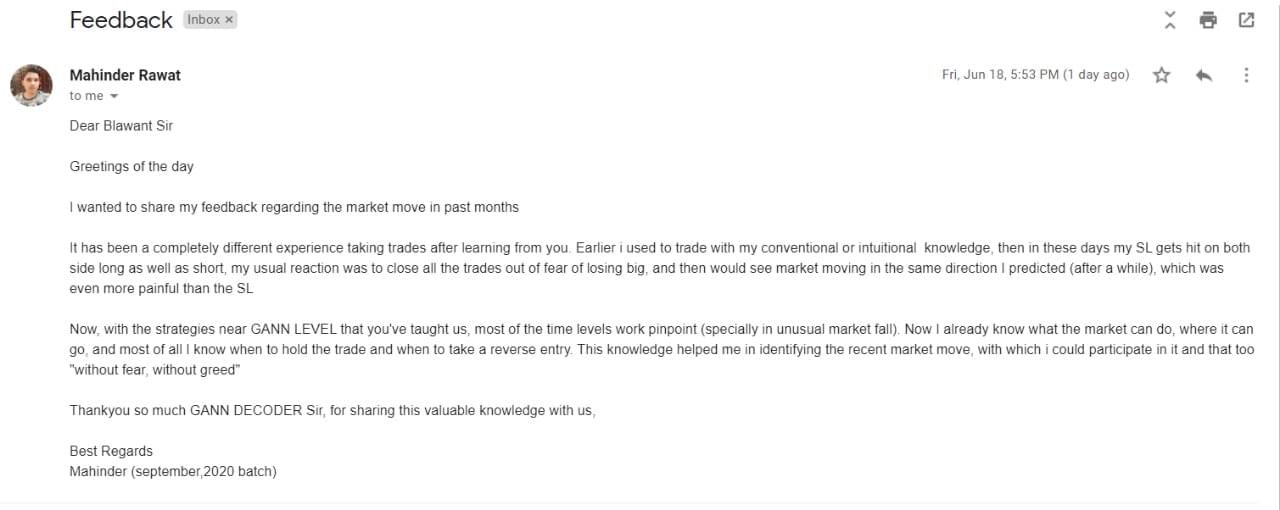The height and width of the screenshot is (510, 1280).
Task: Click the Fri, Jun 18 timestamp
Action: [1035, 75]
